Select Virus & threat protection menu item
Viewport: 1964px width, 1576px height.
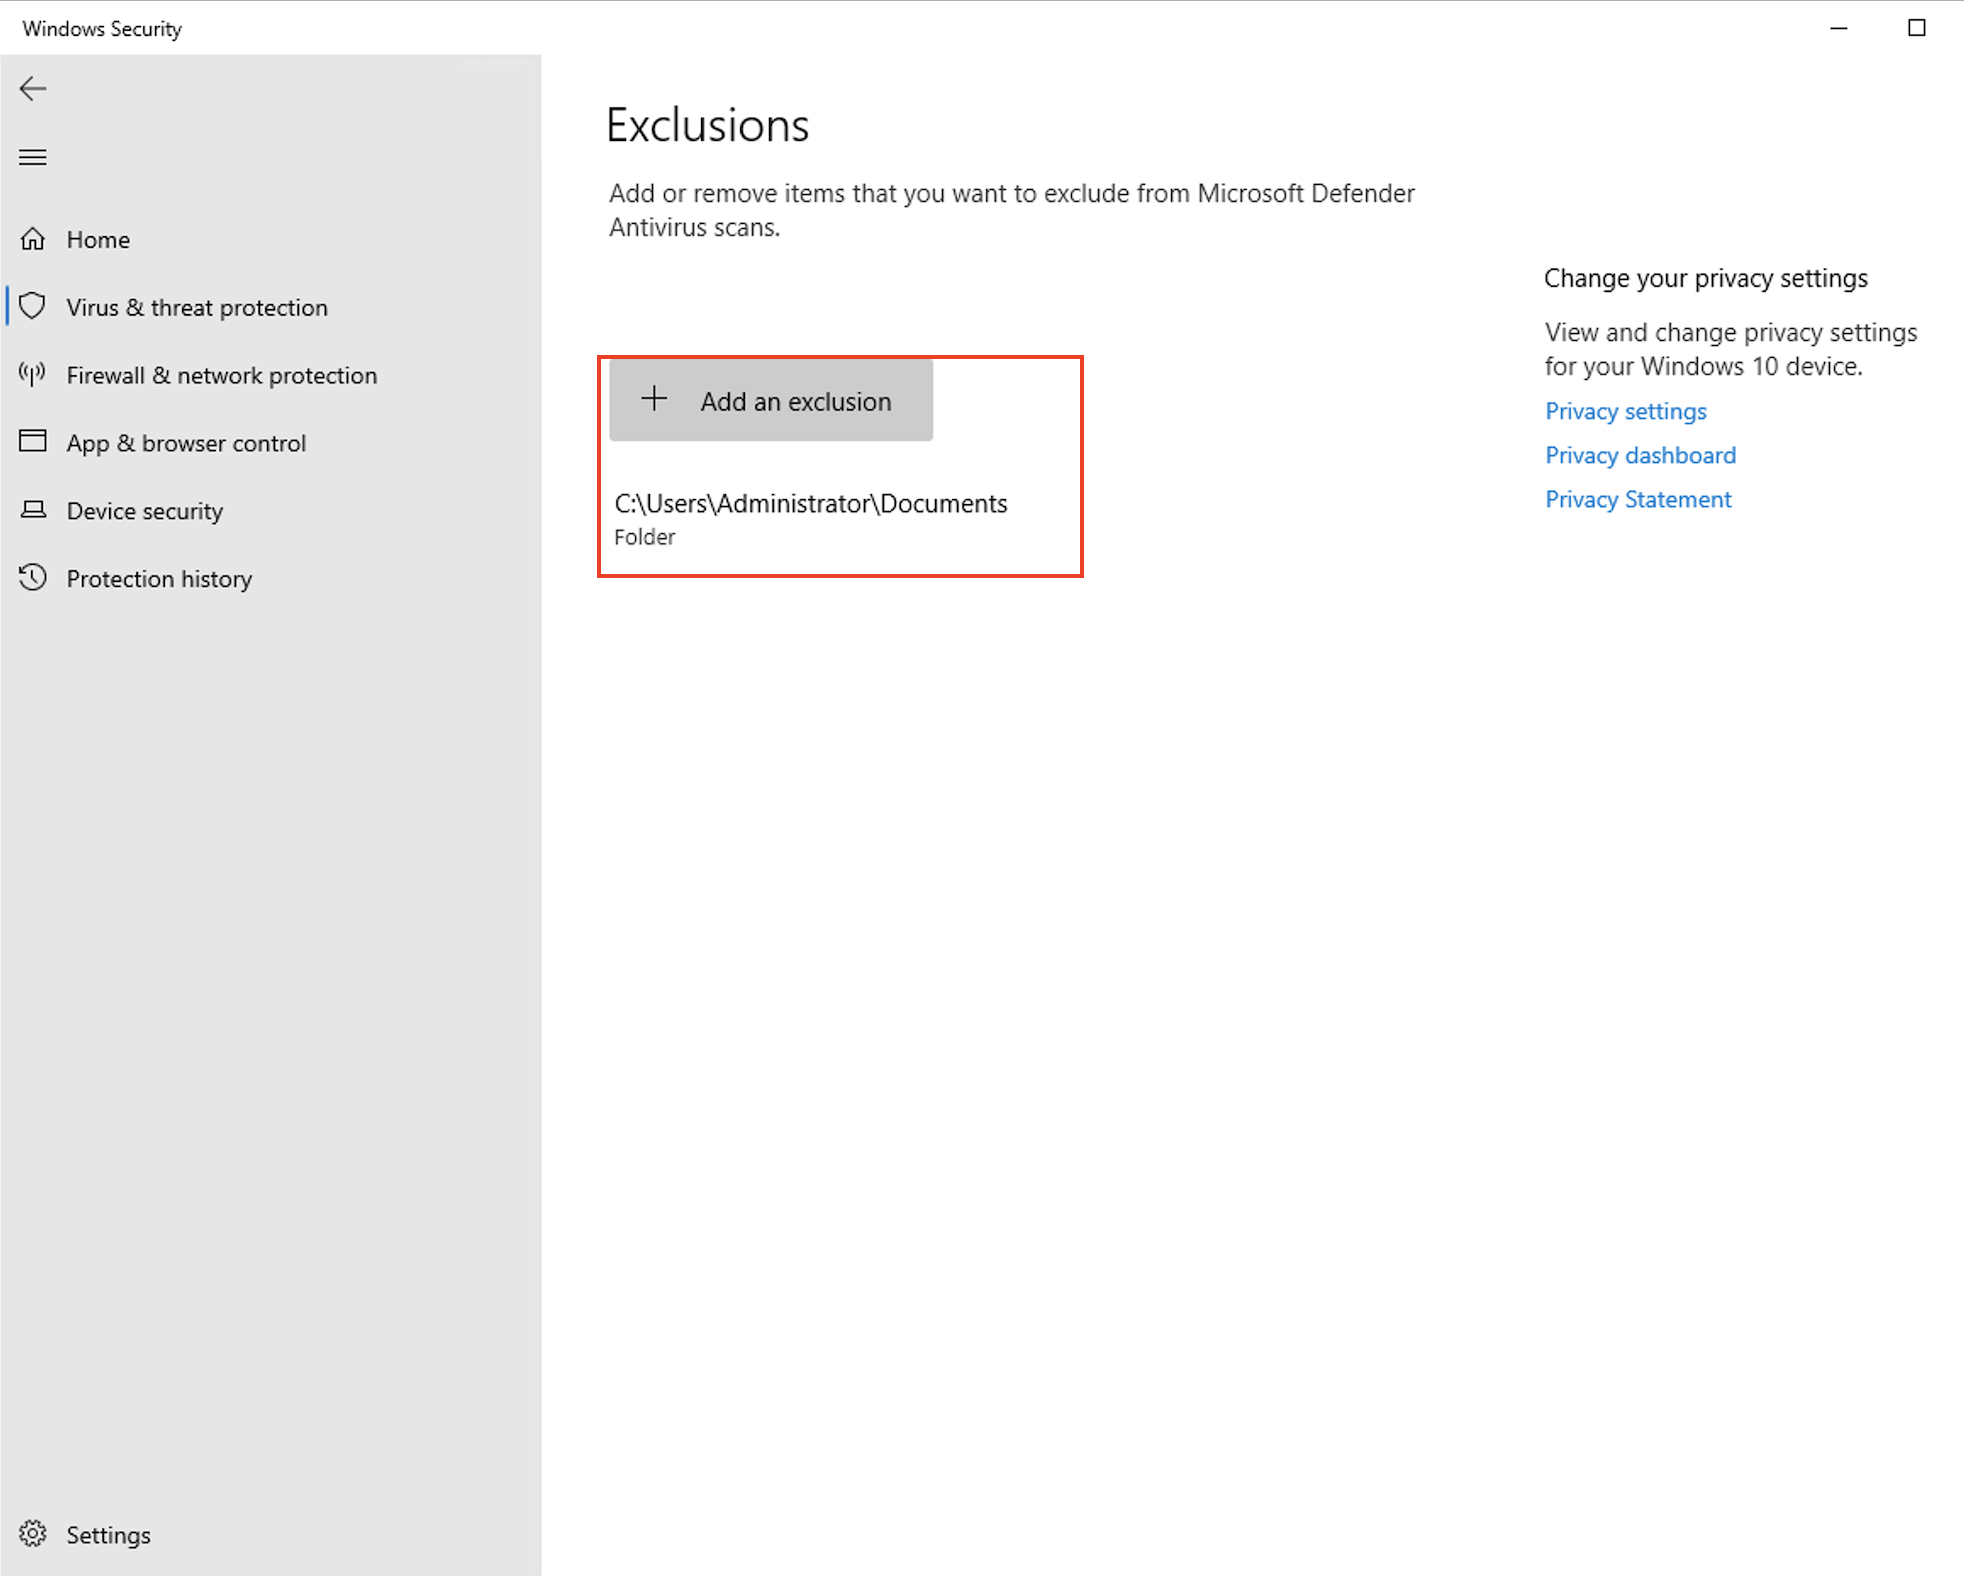(196, 307)
